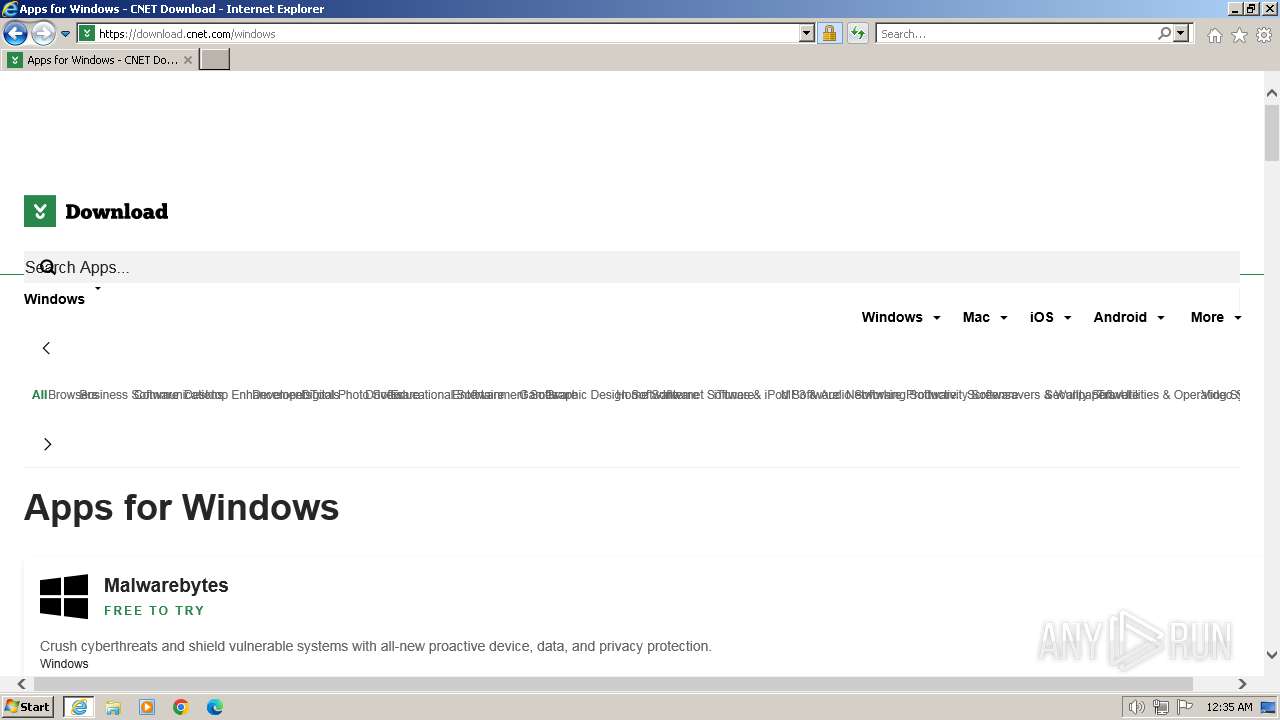Viewport: 1280px width, 720px height.
Task: Expand the More navigation menu
Action: pyautogui.click(x=1216, y=317)
